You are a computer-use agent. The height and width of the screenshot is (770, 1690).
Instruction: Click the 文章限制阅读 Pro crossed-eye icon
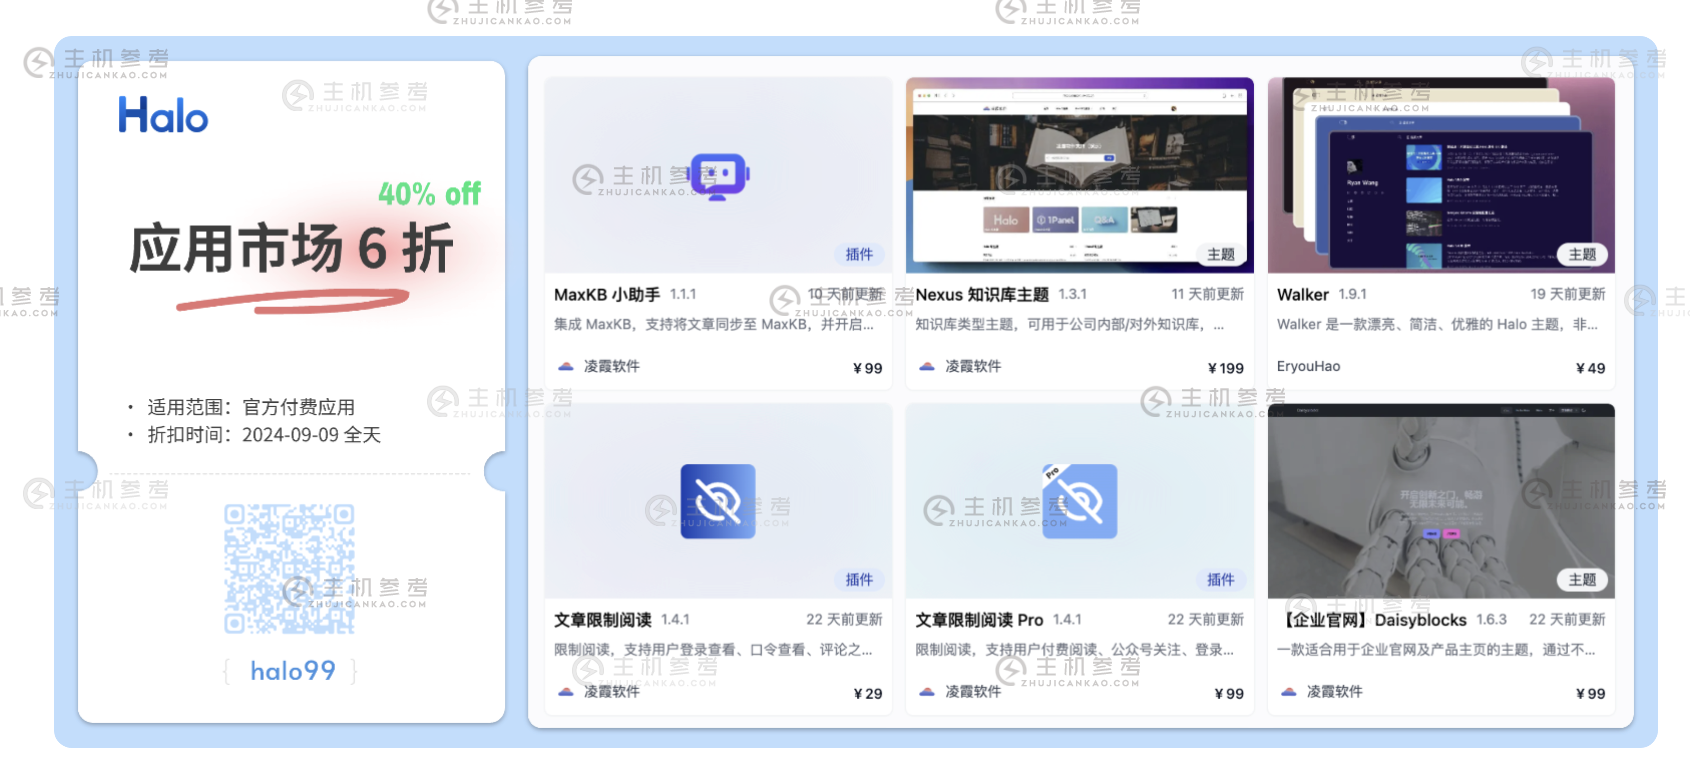(x=1079, y=501)
